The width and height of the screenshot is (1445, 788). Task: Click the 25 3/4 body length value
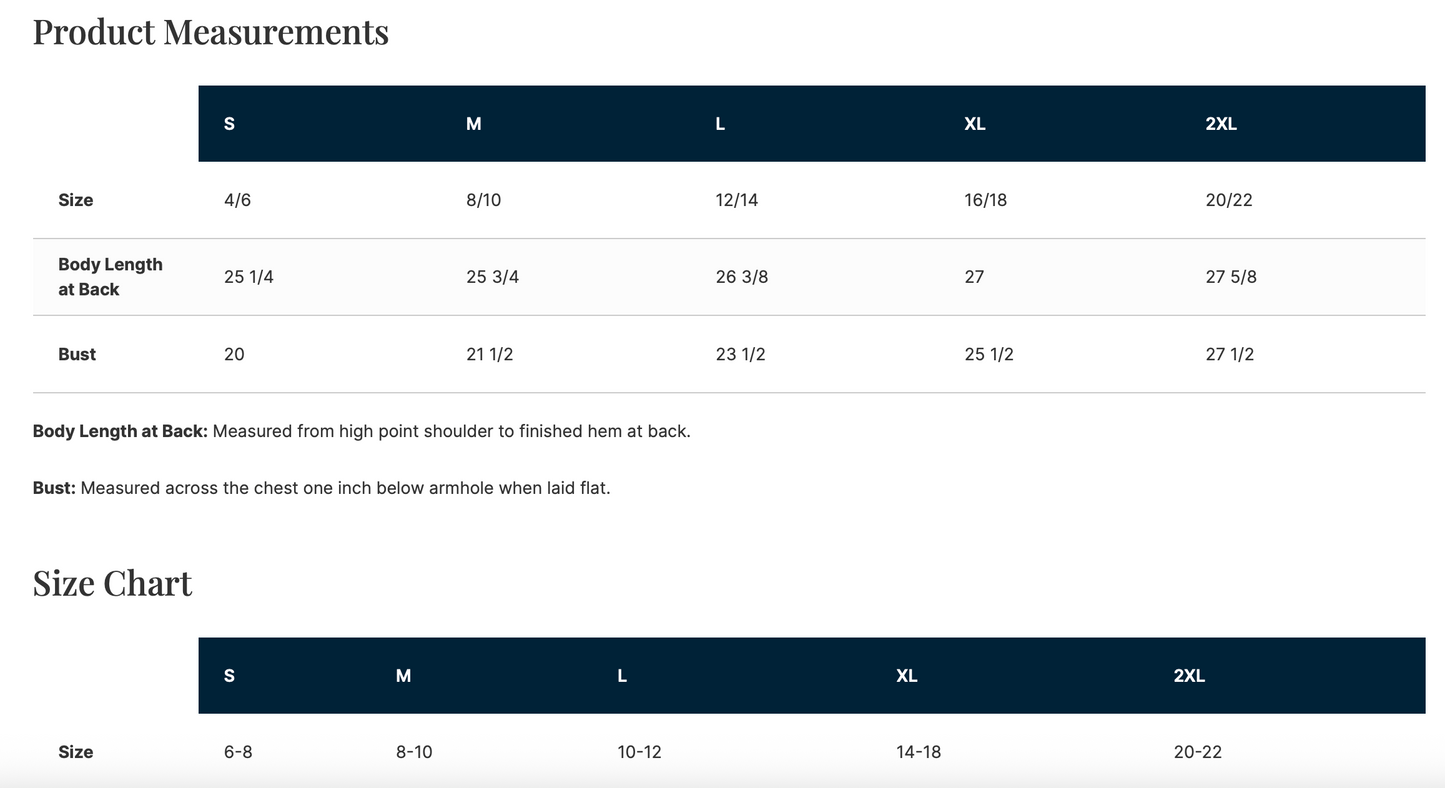pyautogui.click(x=493, y=277)
